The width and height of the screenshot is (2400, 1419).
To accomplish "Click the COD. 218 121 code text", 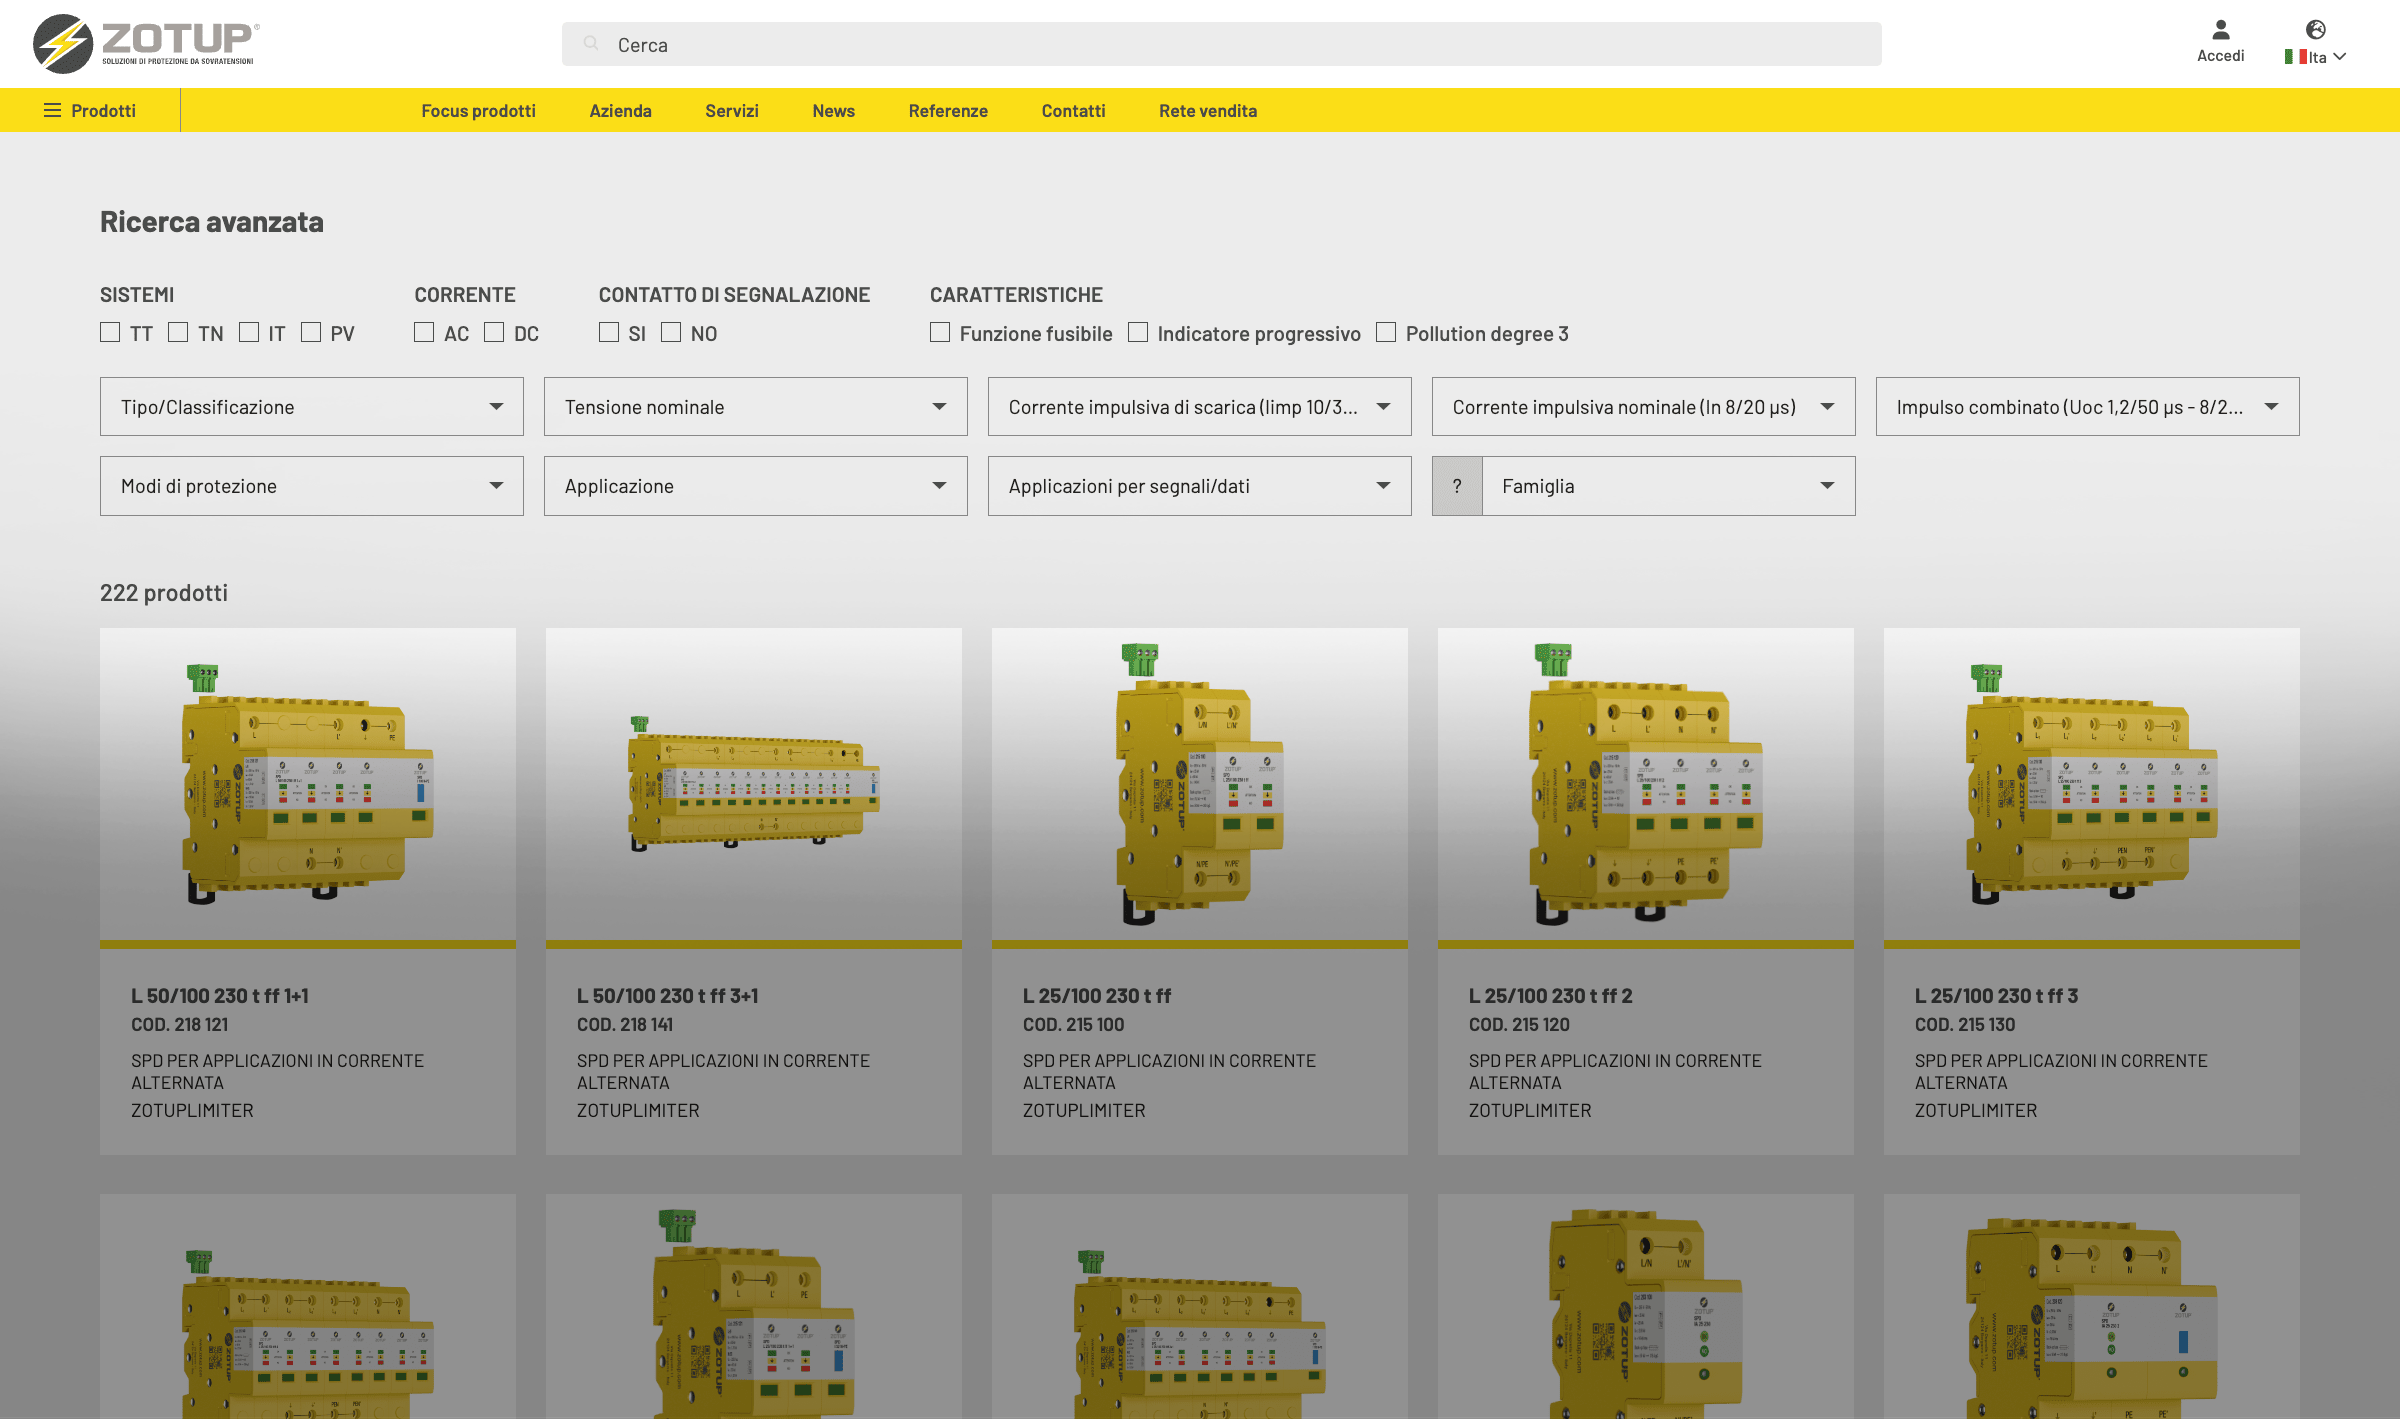I will (180, 1025).
